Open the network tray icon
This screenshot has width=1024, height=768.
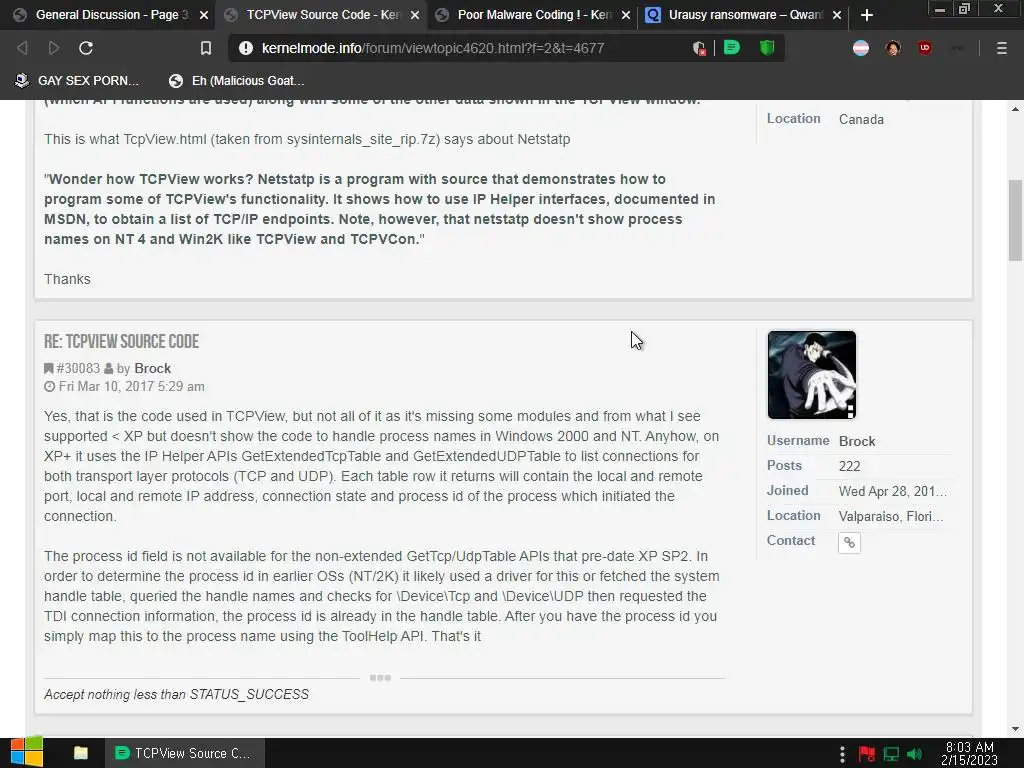[891, 754]
